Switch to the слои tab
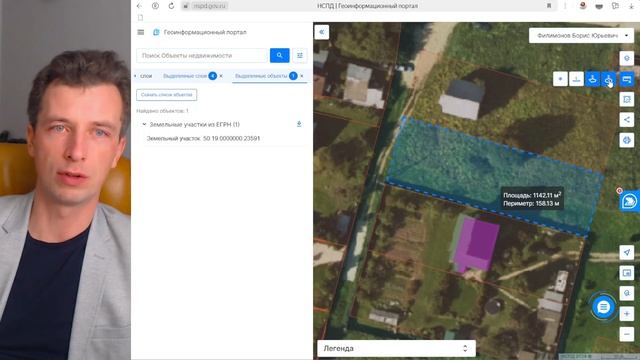 point(146,76)
